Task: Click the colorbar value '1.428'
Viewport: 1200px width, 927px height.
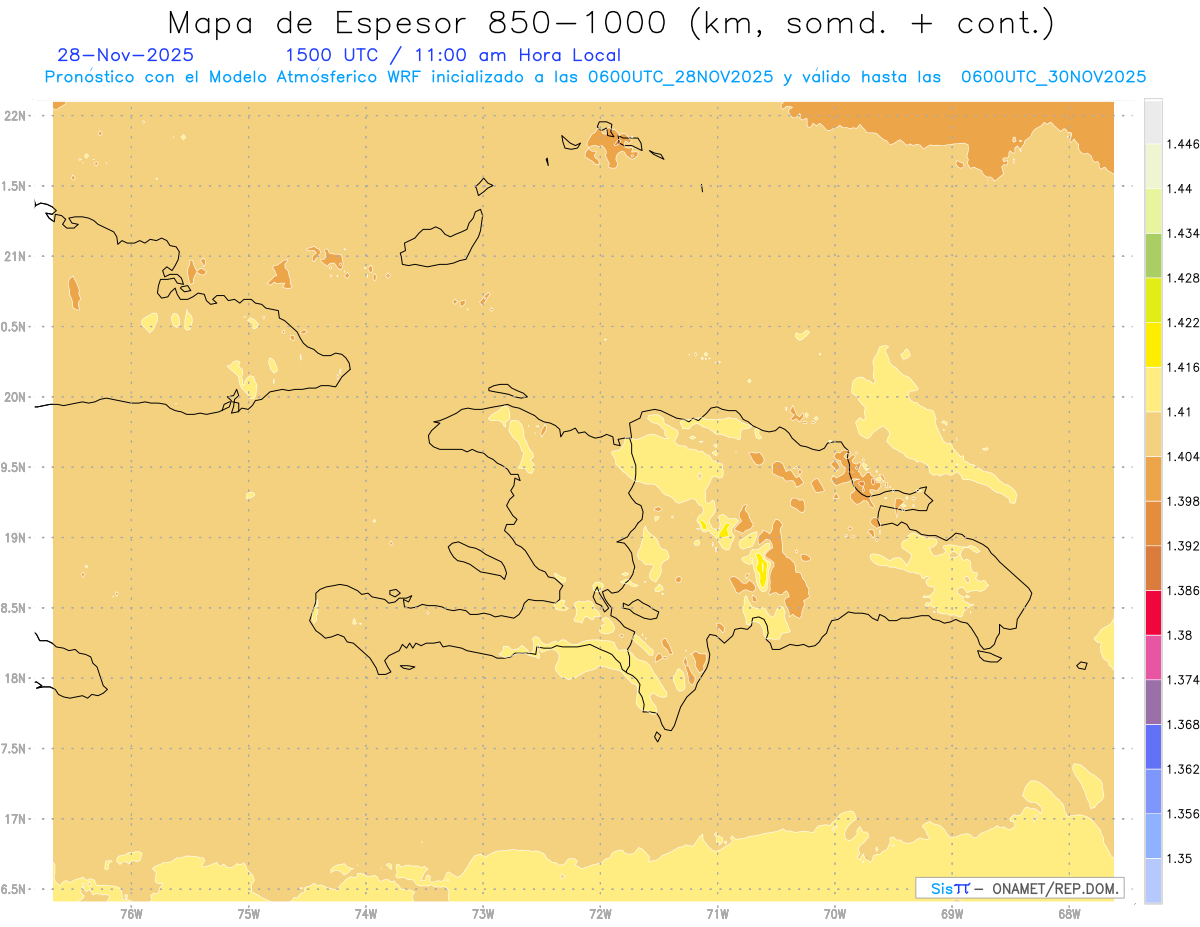Action: click(x=1184, y=278)
